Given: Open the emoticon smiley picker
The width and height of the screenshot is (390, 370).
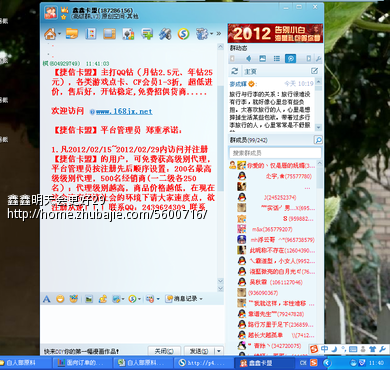Looking at the screenshot, I should [60, 299].
